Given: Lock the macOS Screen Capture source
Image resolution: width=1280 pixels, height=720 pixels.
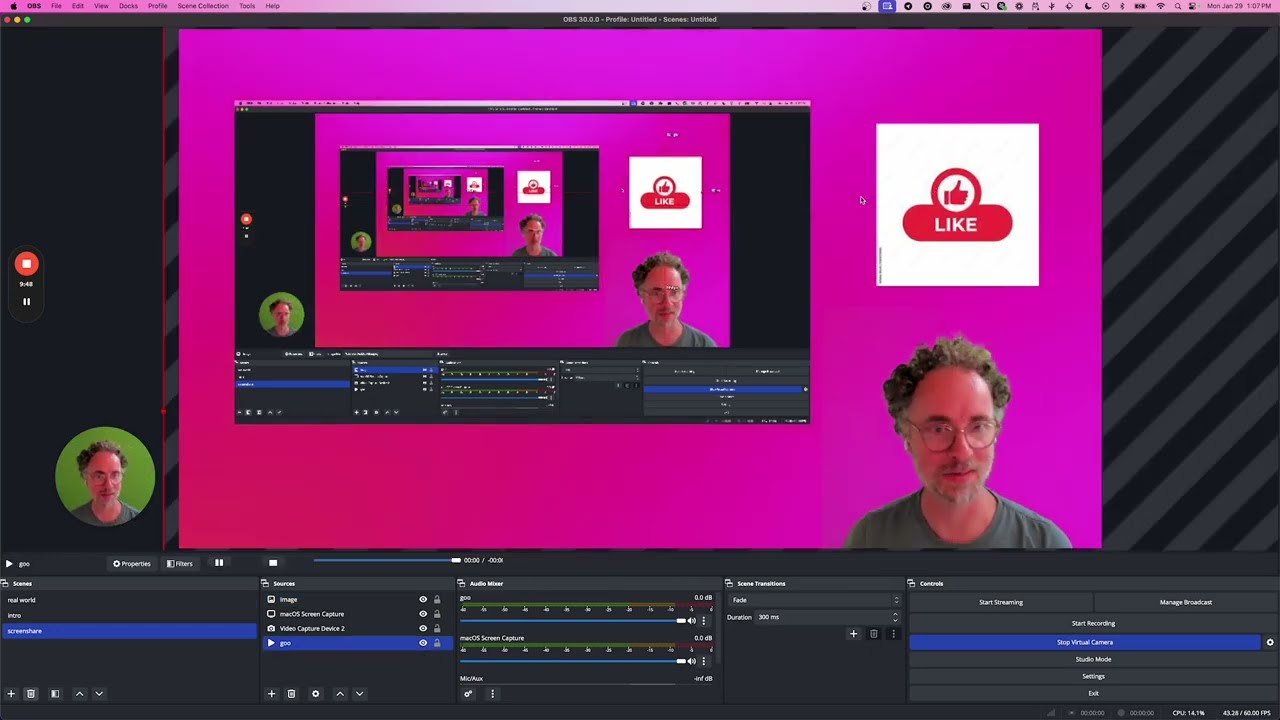Looking at the screenshot, I should click(437, 614).
